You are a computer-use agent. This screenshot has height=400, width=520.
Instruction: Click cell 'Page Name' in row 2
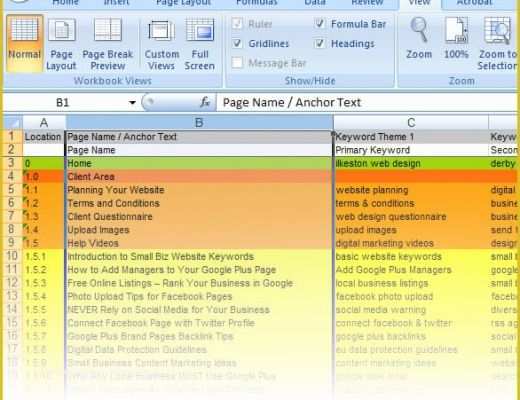click(199, 150)
